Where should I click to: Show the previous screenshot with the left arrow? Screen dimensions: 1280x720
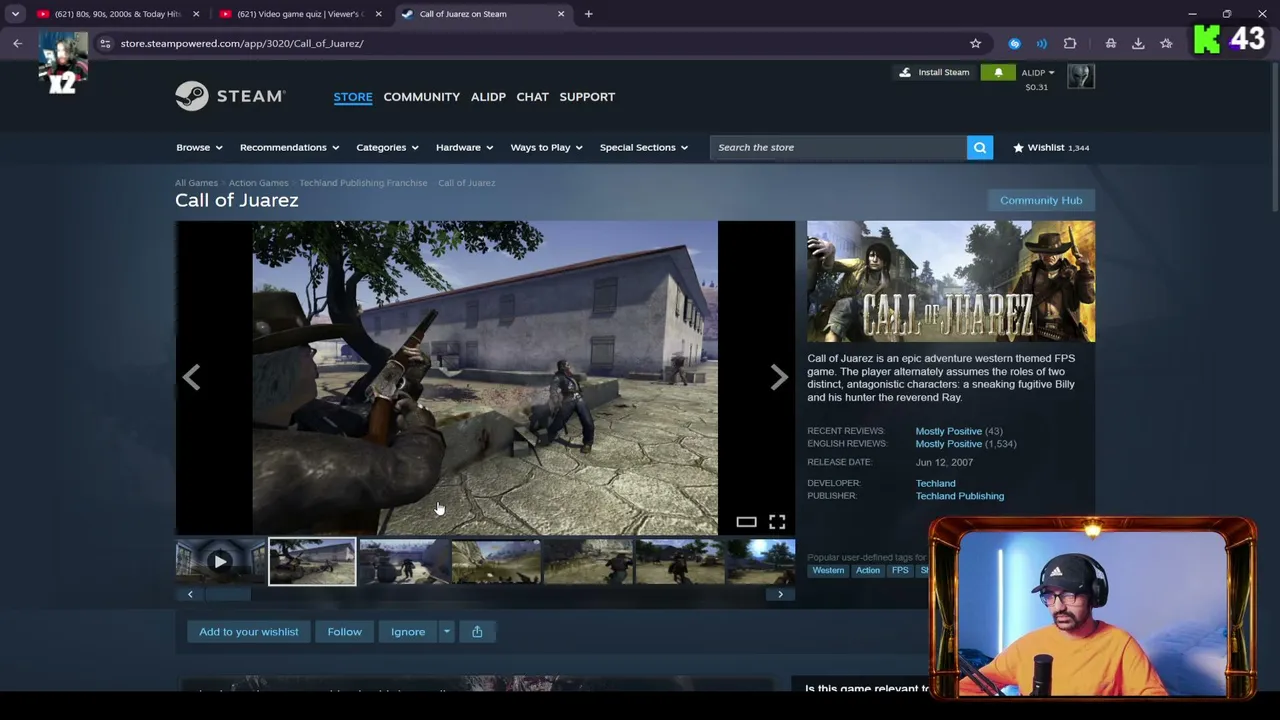tap(191, 377)
